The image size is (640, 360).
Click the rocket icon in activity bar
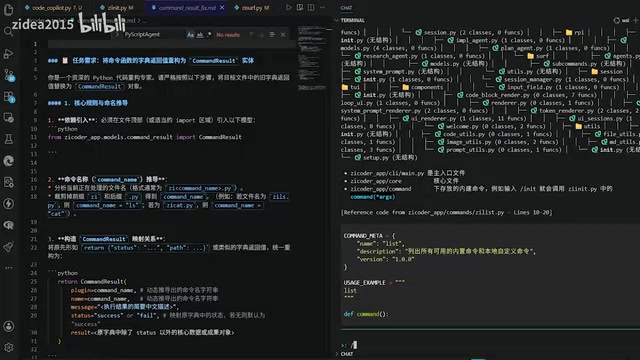click(x=9, y=247)
